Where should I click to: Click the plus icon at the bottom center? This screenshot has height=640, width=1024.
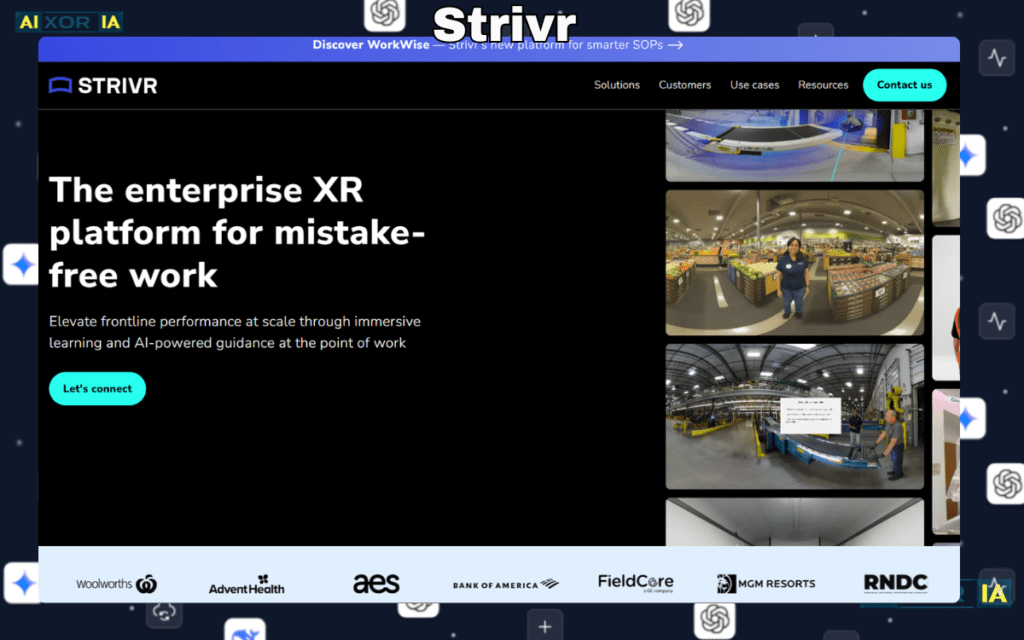(543, 625)
